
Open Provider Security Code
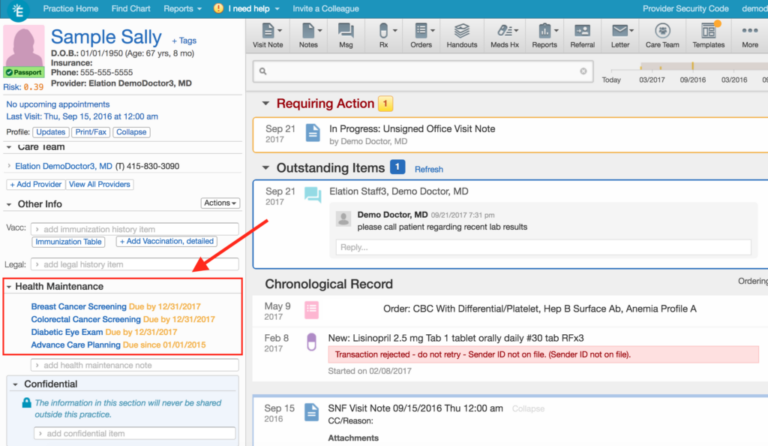pos(685,9)
